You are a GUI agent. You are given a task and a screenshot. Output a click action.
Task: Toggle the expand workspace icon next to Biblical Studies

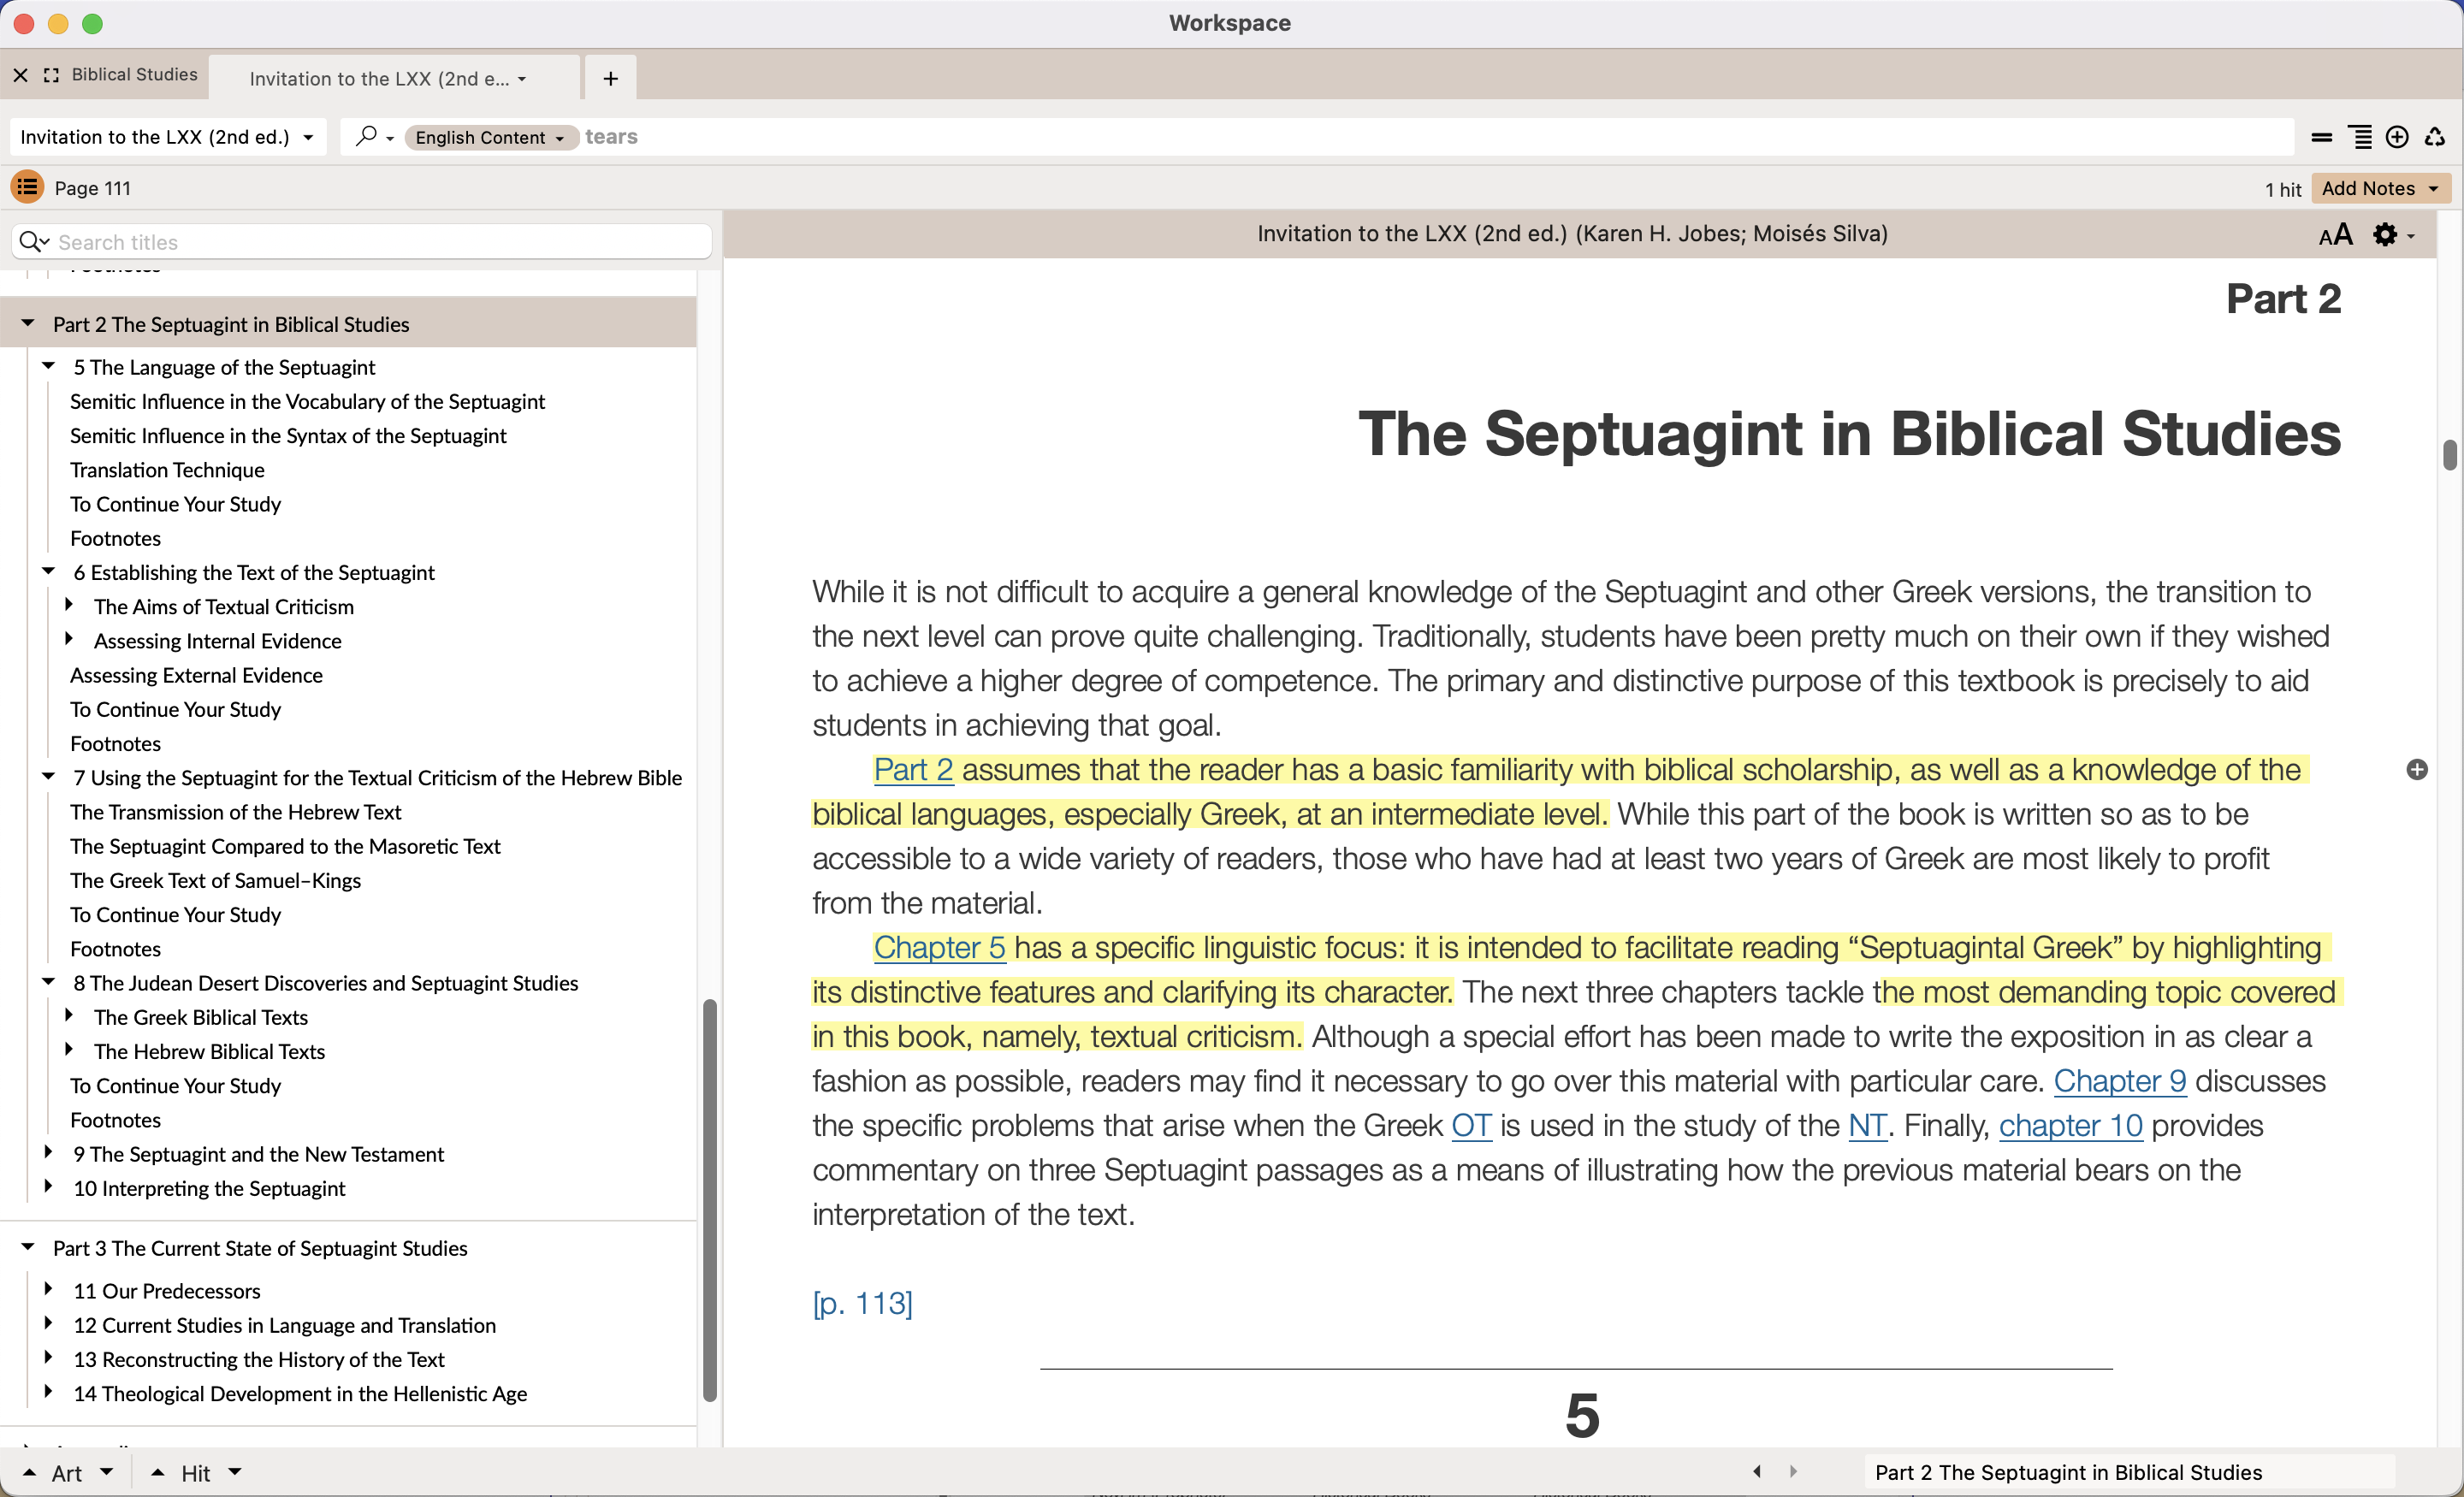pyautogui.click(x=52, y=75)
